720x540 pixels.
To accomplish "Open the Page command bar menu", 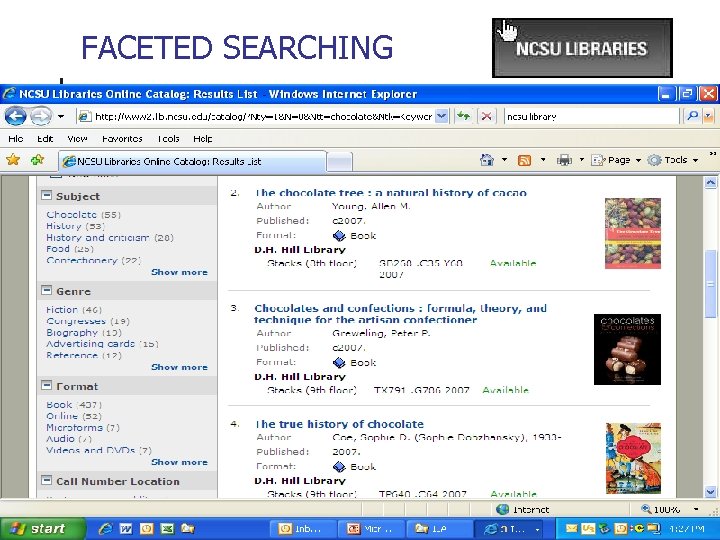I will (616, 160).
